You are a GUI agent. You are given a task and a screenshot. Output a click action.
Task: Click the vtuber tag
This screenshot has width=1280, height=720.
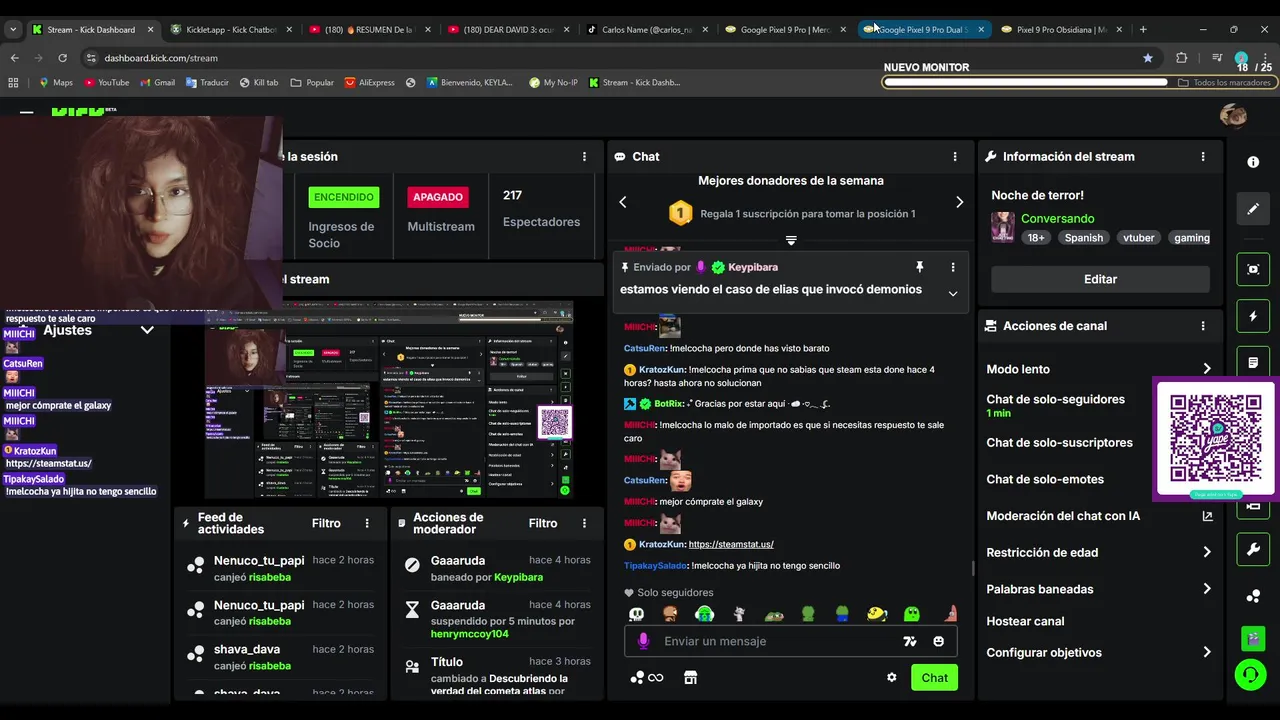coord(1138,238)
